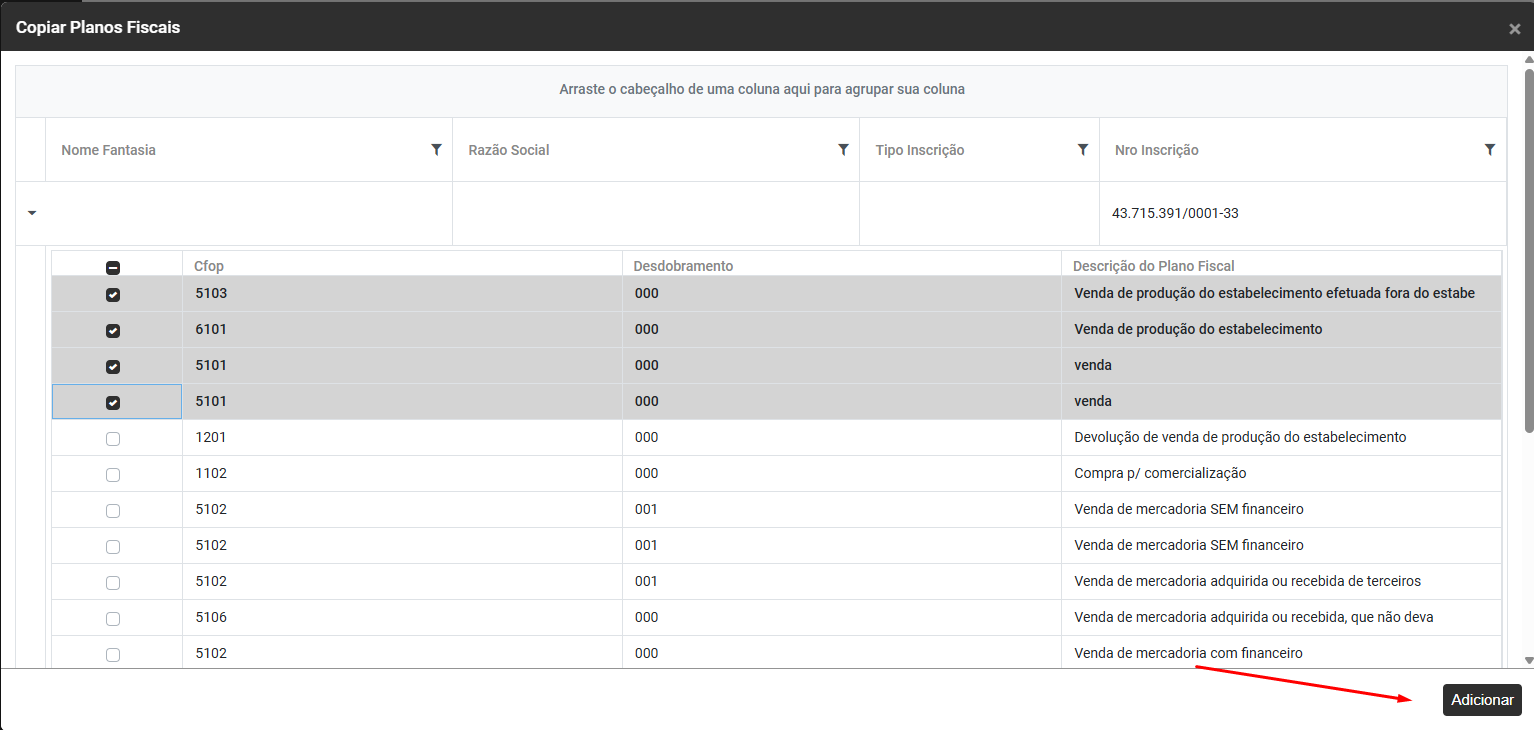1534x730 pixels.
Task: Collapse the company row with the arrow
Action: click(x=31, y=213)
